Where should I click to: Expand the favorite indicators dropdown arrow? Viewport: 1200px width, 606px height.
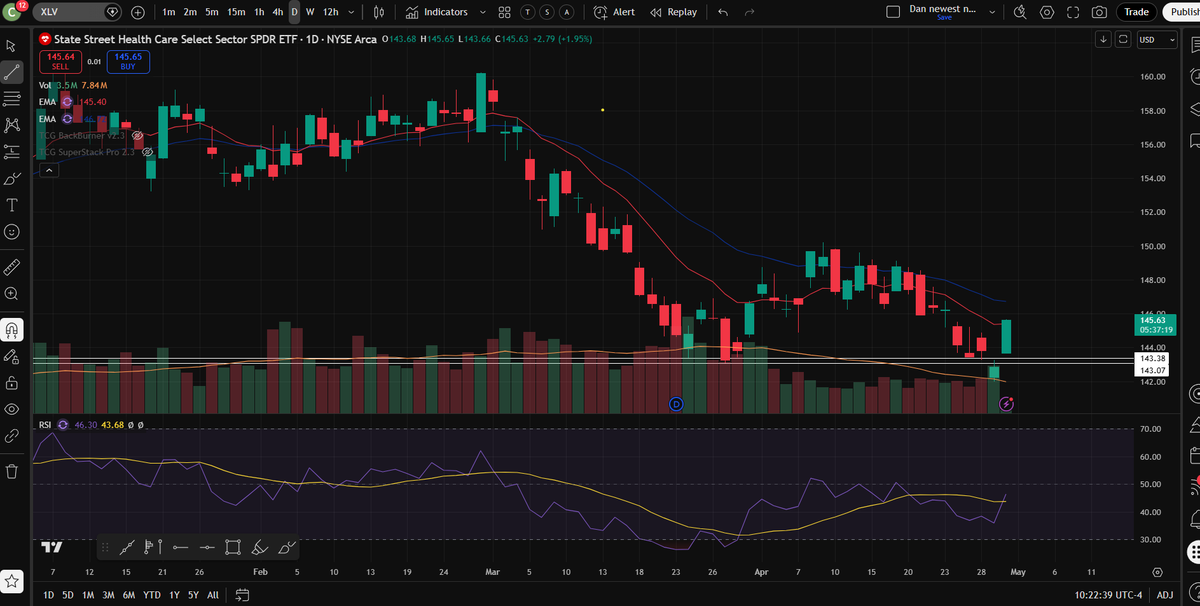tap(483, 12)
